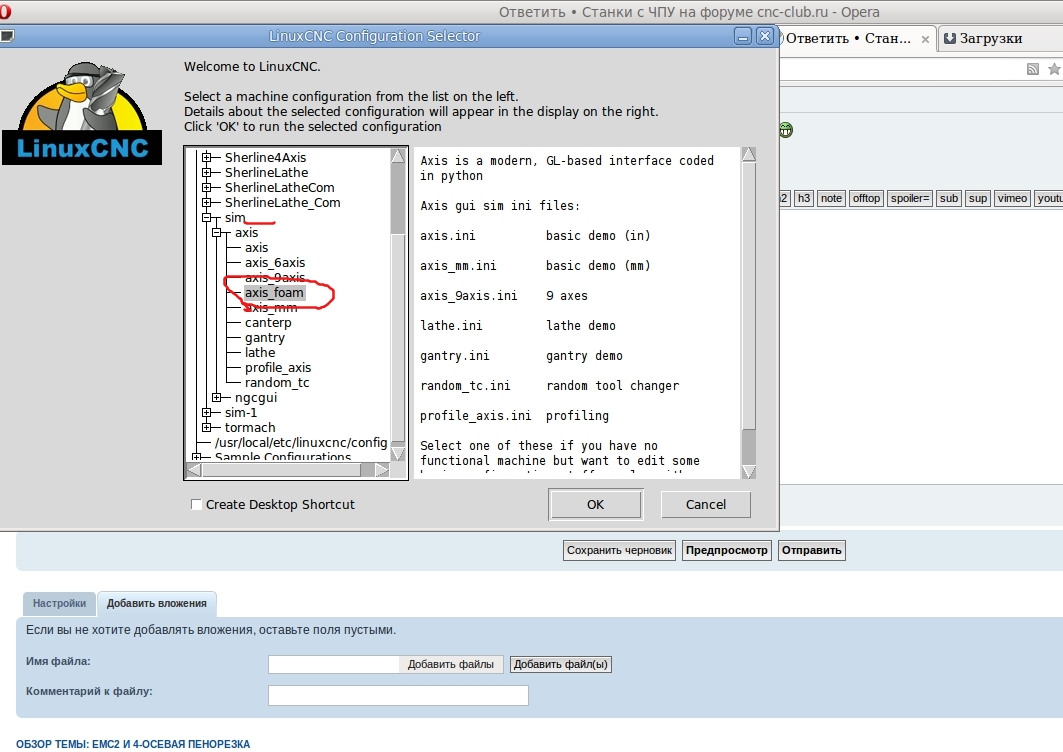This screenshot has width=1063, height=752.
Task: Click Сохранить черновик button
Action: (x=620, y=551)
